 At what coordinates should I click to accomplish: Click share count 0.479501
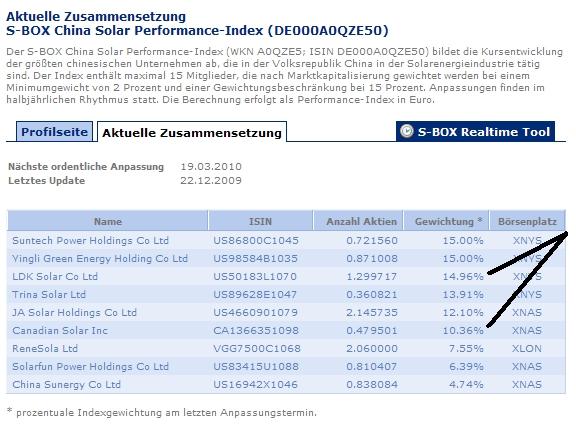(372, 330)
